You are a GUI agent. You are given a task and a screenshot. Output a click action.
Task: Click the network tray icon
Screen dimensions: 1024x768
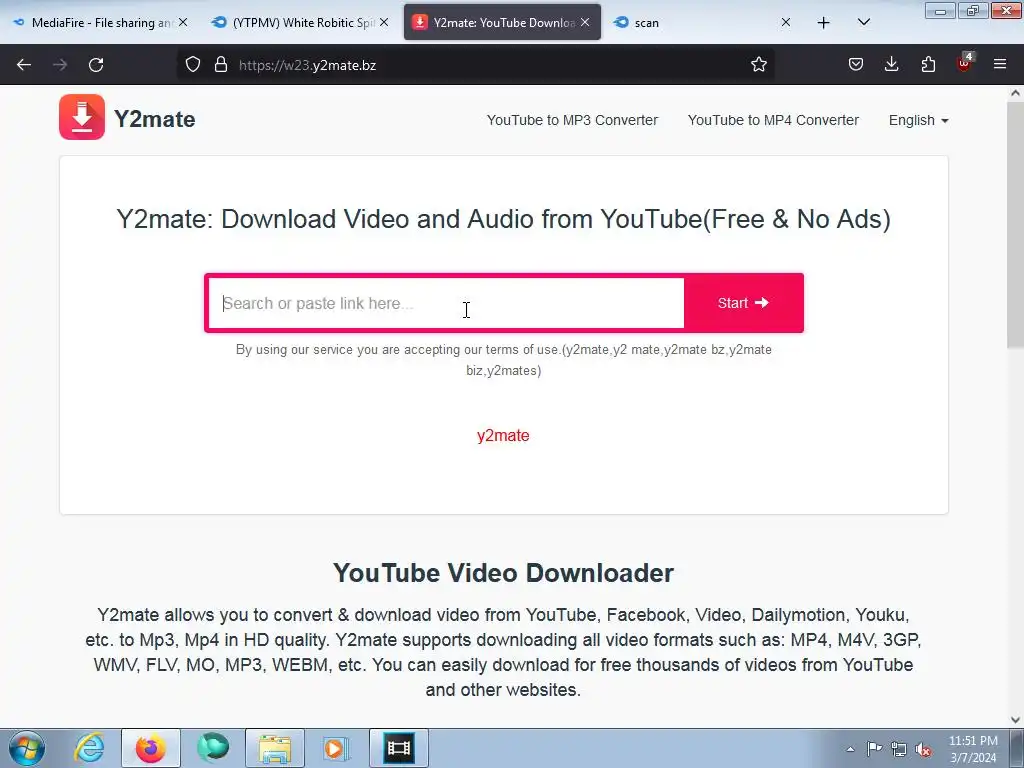click(x=899, y=749)
